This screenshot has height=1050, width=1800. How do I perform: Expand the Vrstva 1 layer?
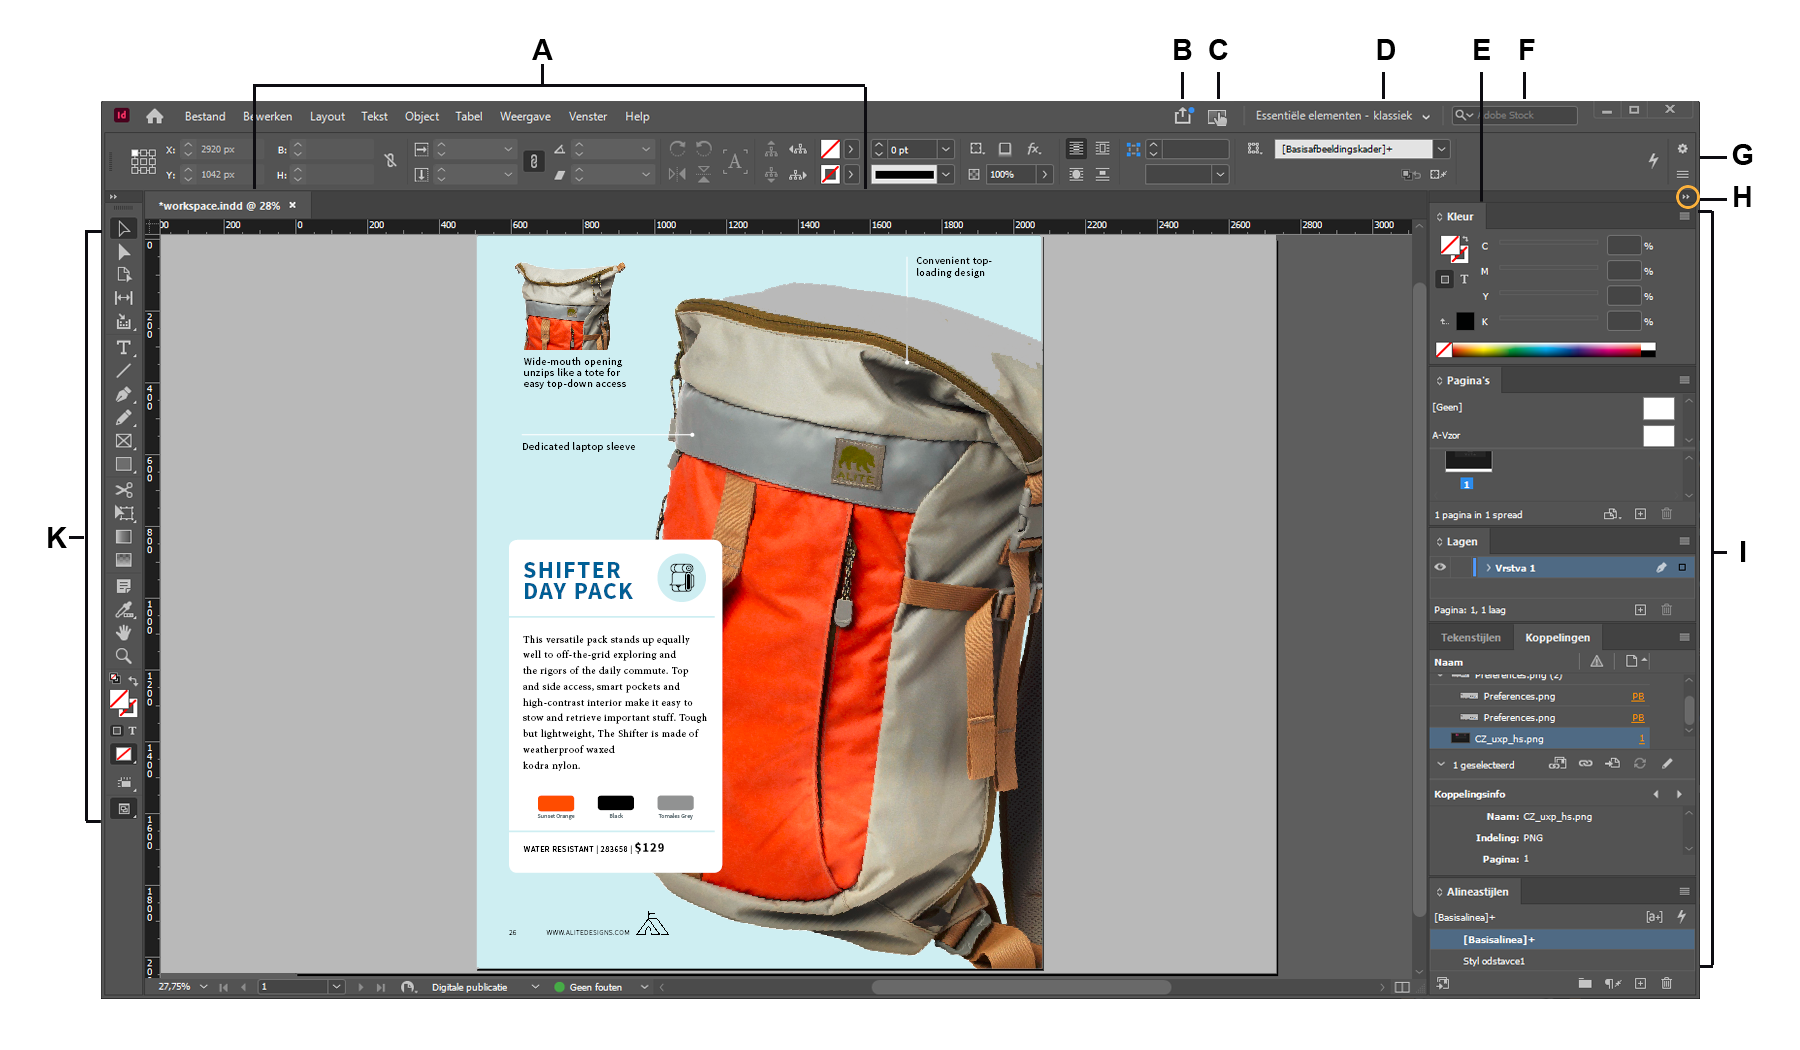point(1488,567)
